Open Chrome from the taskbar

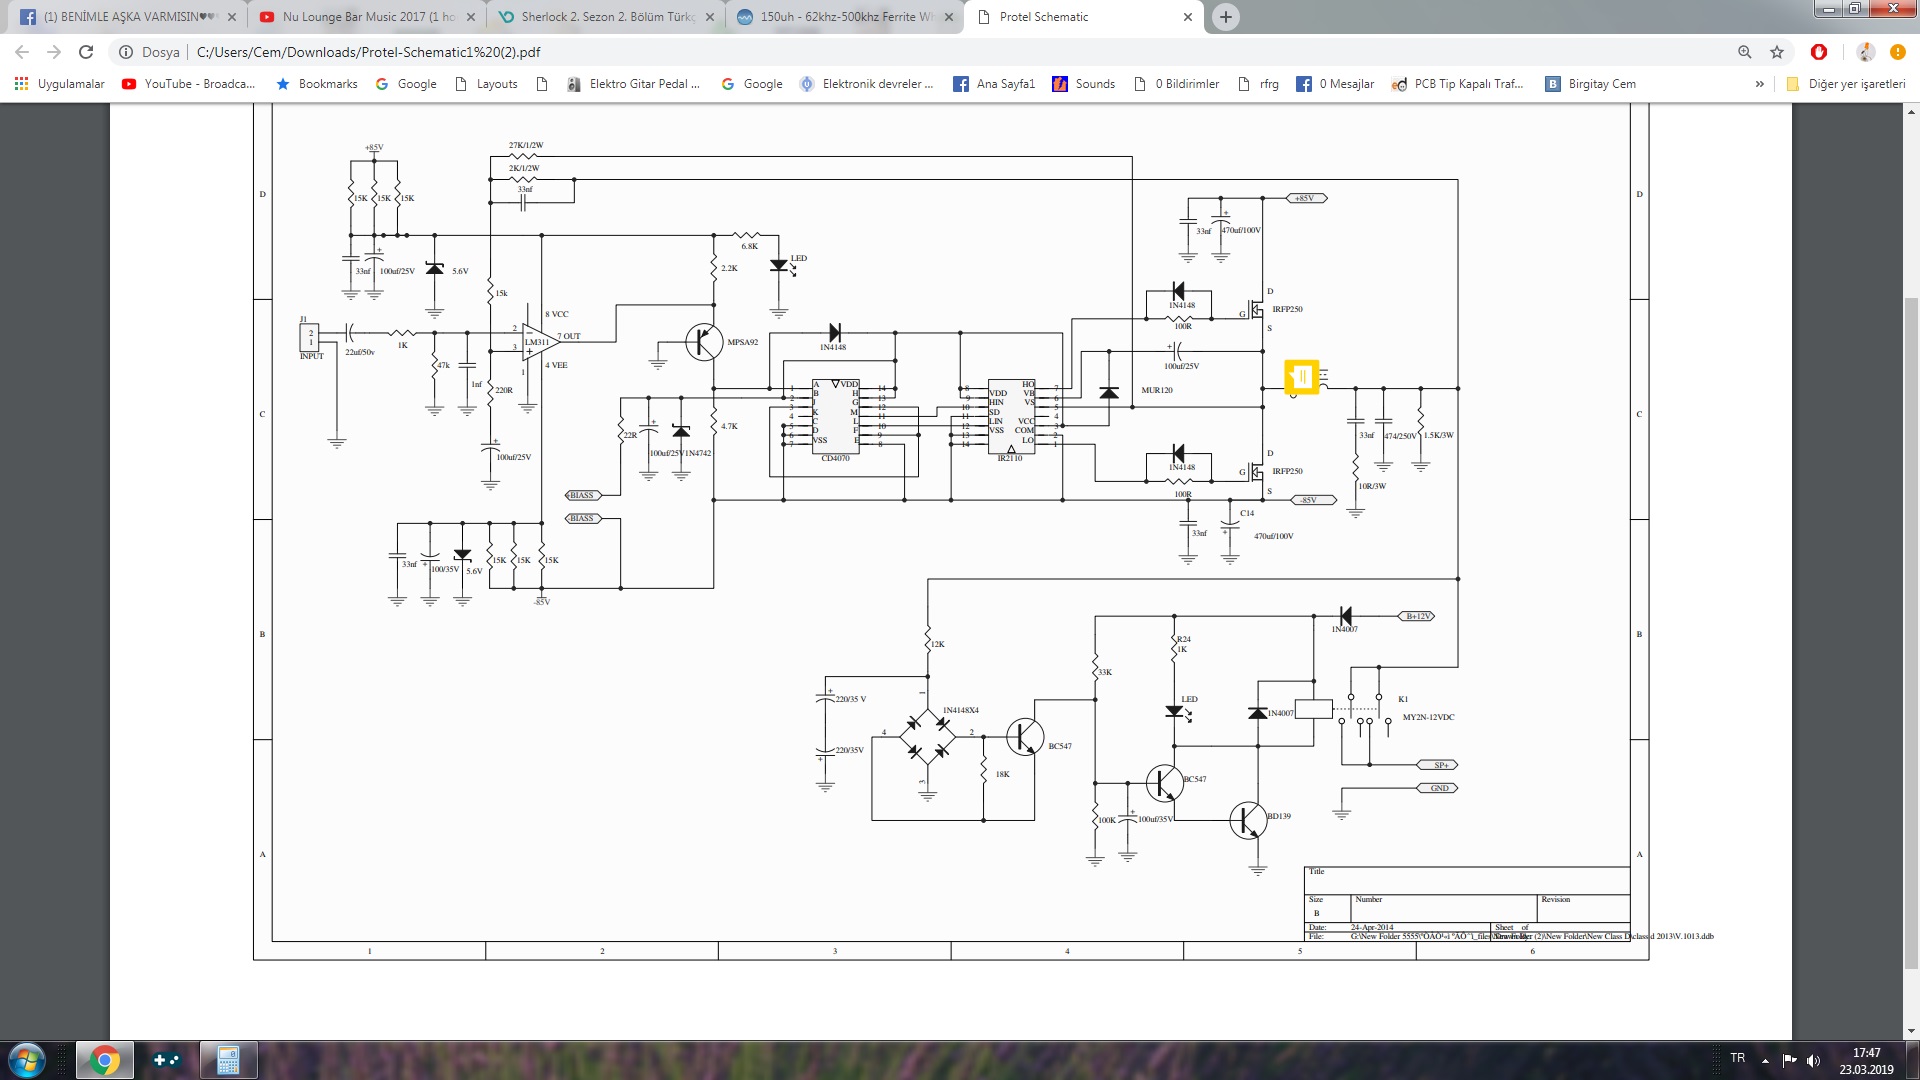point(104,1060)
